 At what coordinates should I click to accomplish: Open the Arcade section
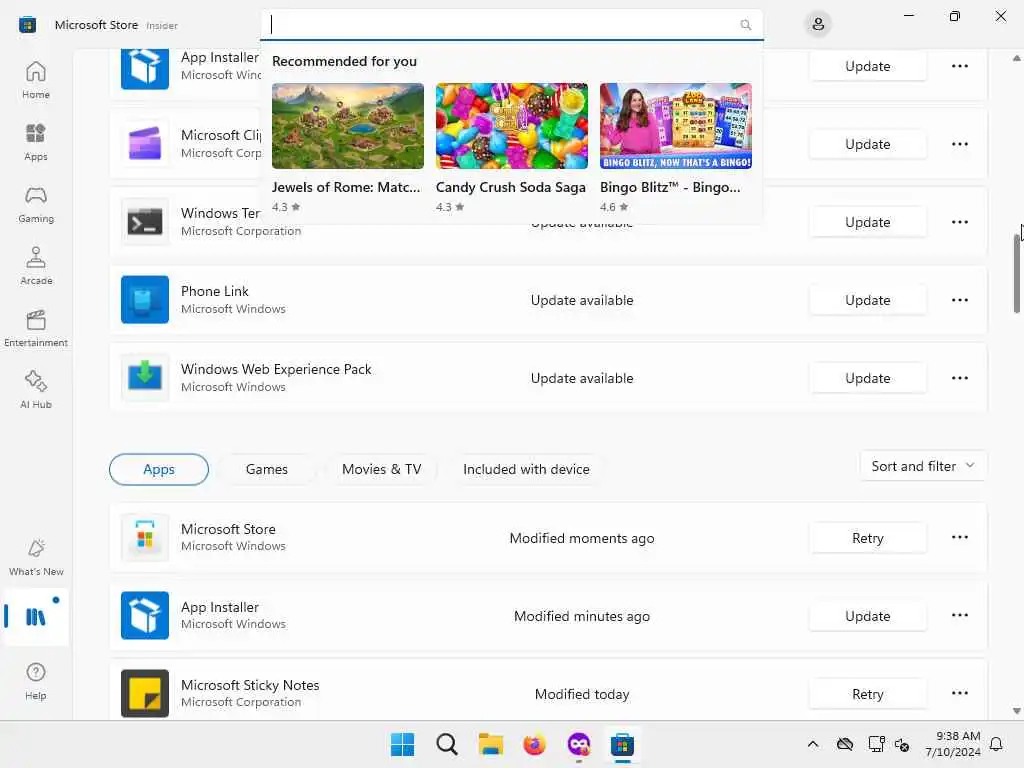pos(36,266)
